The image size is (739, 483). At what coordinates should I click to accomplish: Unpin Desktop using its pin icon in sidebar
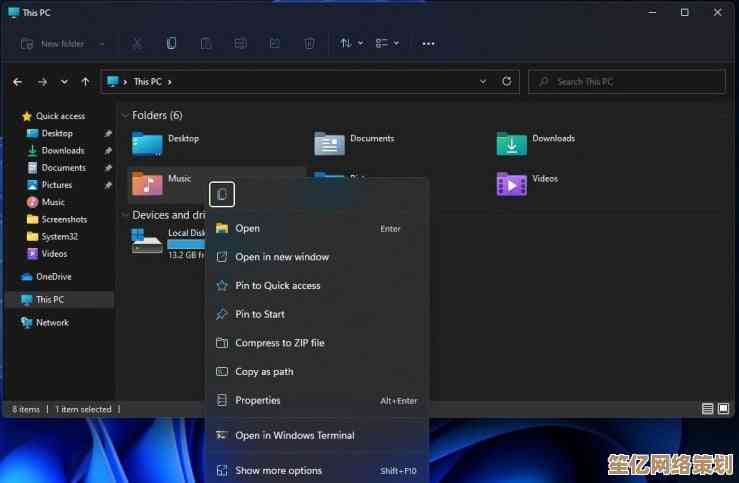108,133
